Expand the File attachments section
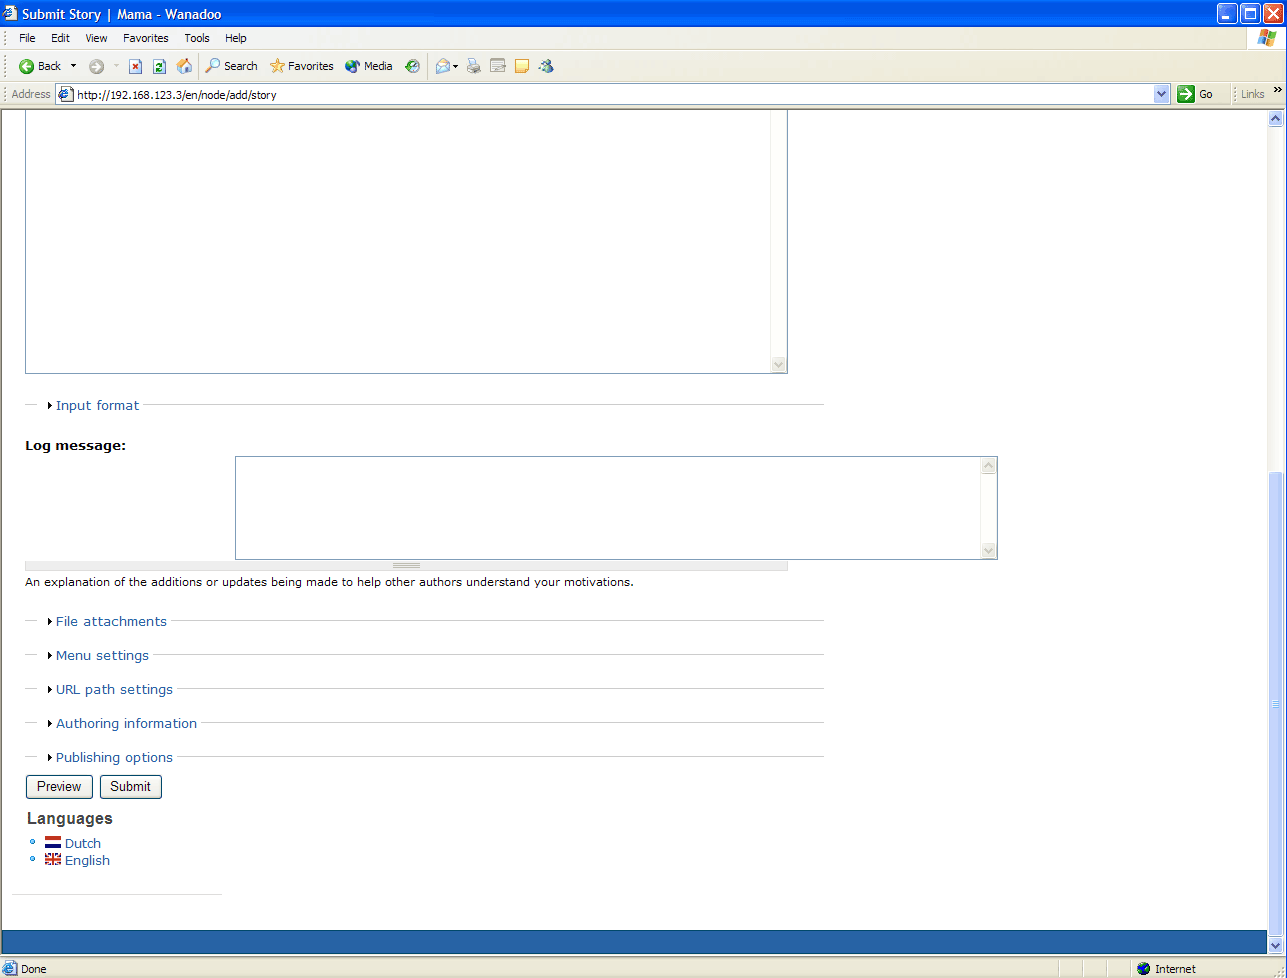 point(111,621)
